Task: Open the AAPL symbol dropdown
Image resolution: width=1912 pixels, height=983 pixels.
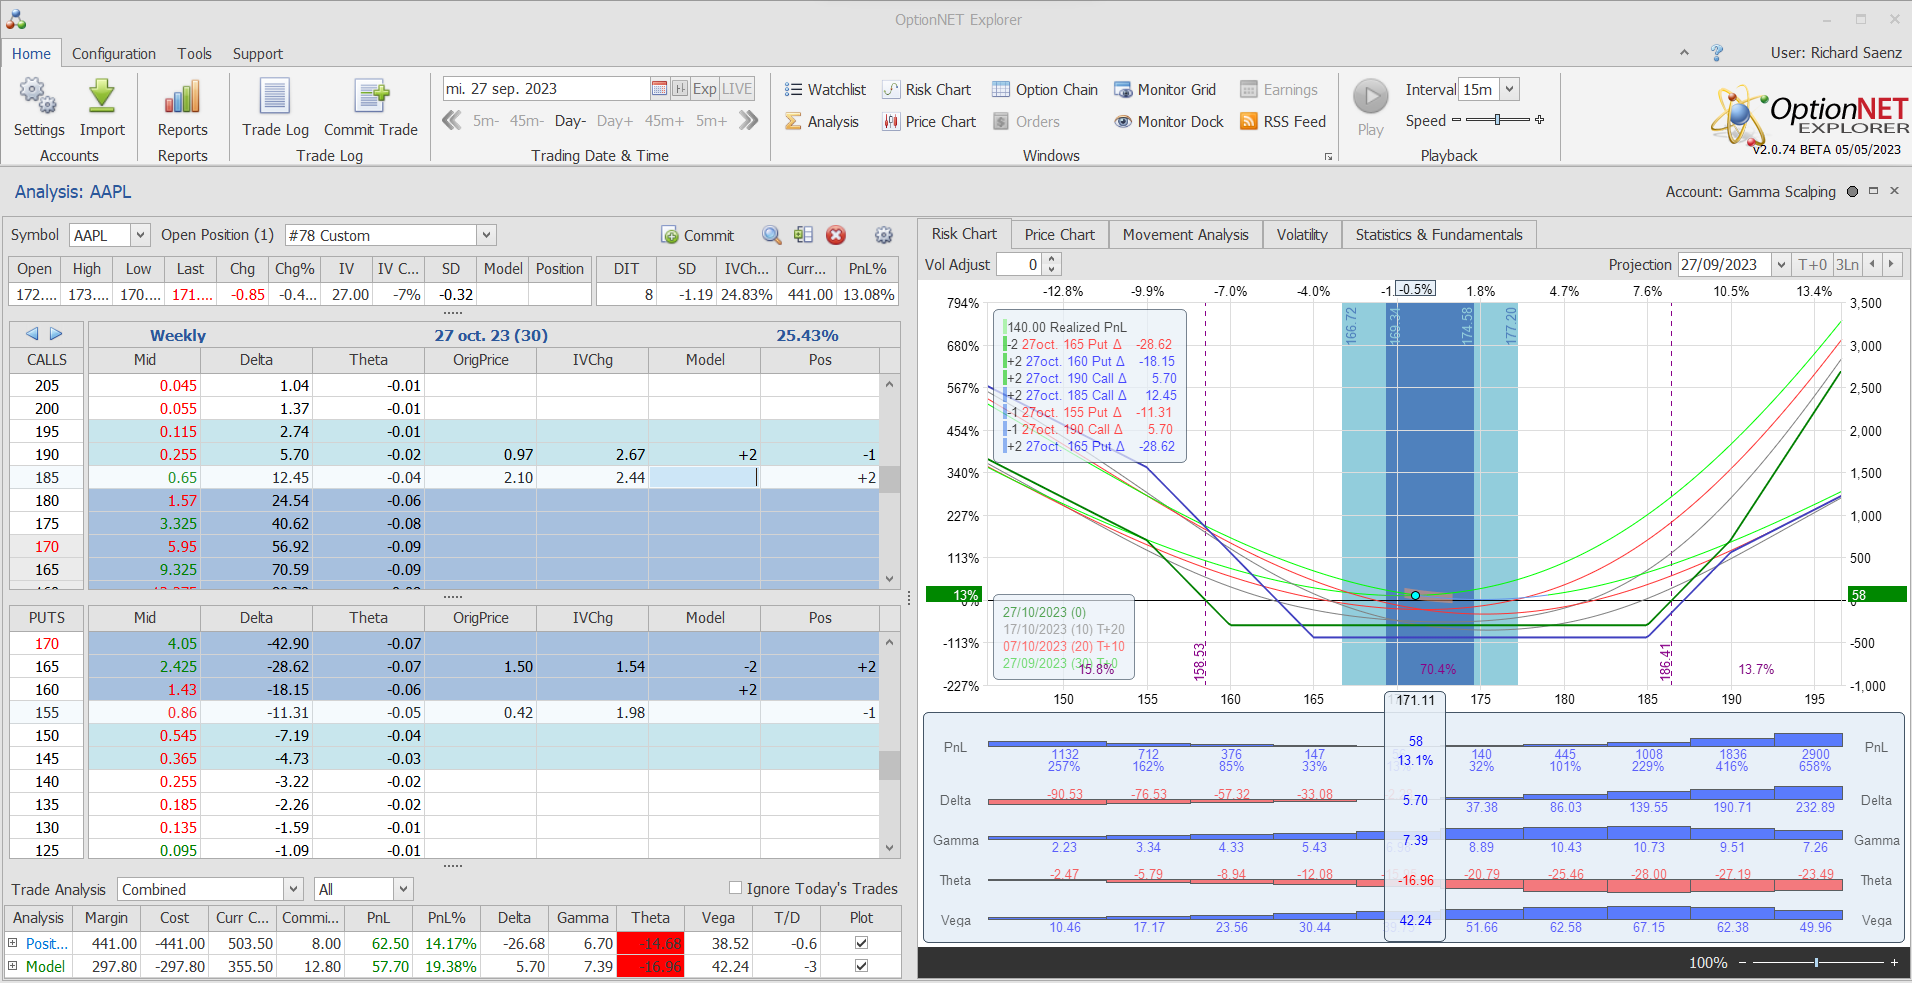Action: [140, 235]
